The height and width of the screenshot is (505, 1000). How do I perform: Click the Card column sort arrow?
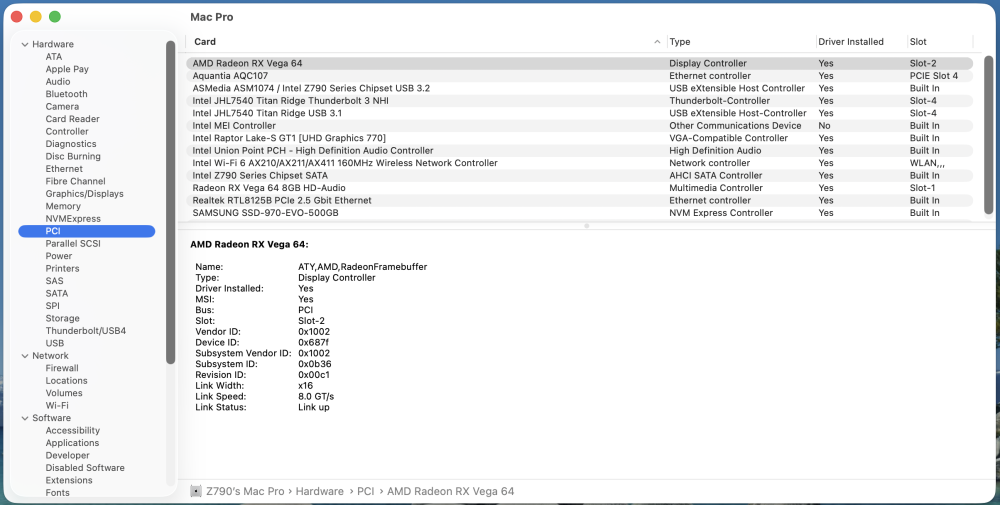click(657, 42)
